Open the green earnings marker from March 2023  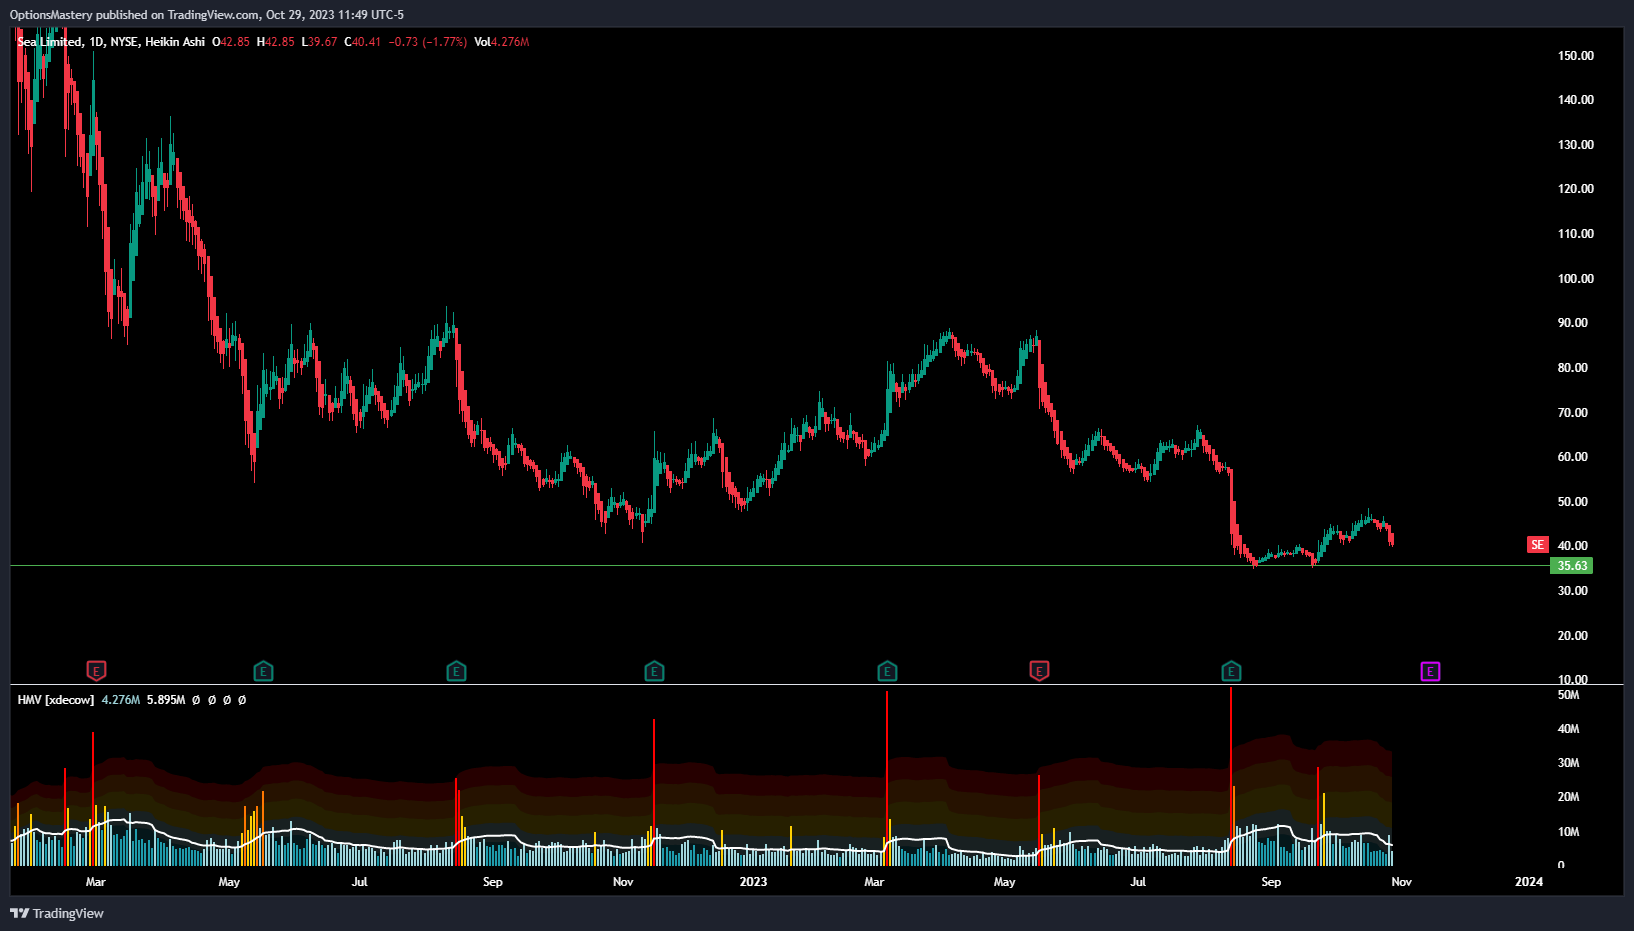(x=887, y=671)
